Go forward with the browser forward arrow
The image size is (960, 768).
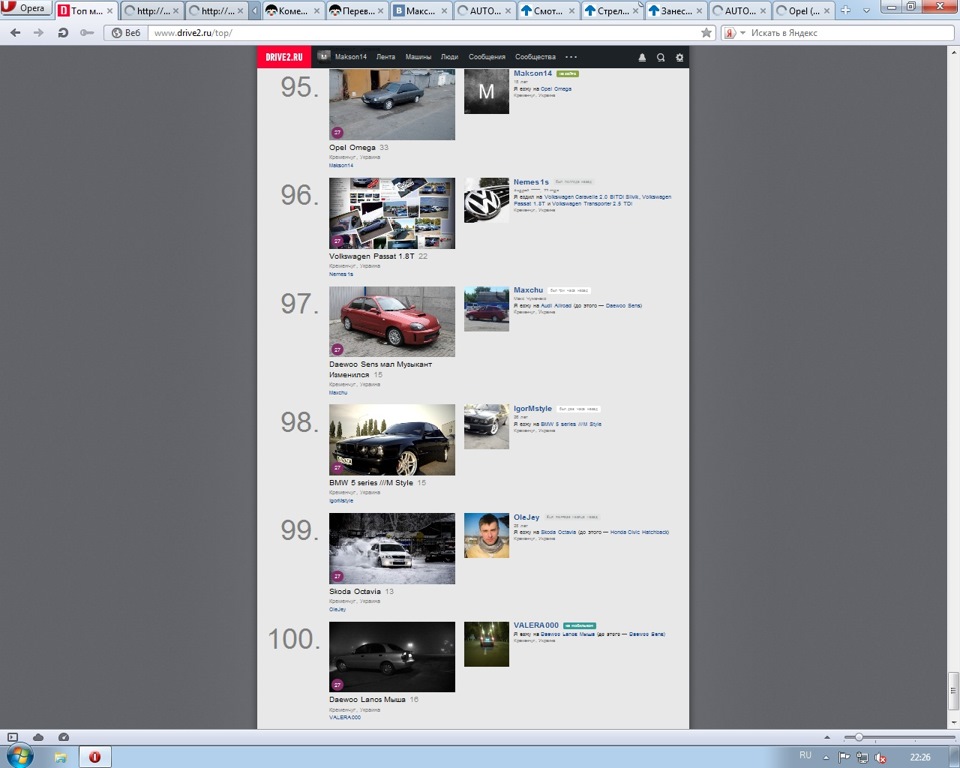39,32
